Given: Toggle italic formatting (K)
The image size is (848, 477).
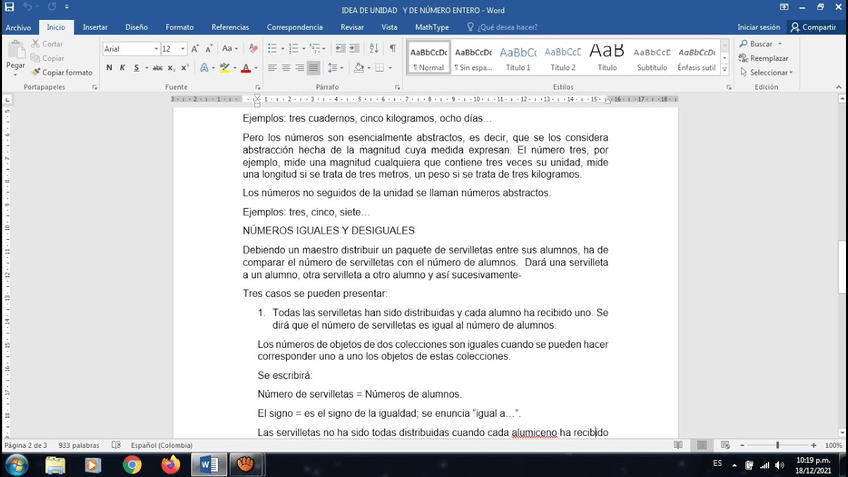Looking at the screenshot, I should coord(122,68).
